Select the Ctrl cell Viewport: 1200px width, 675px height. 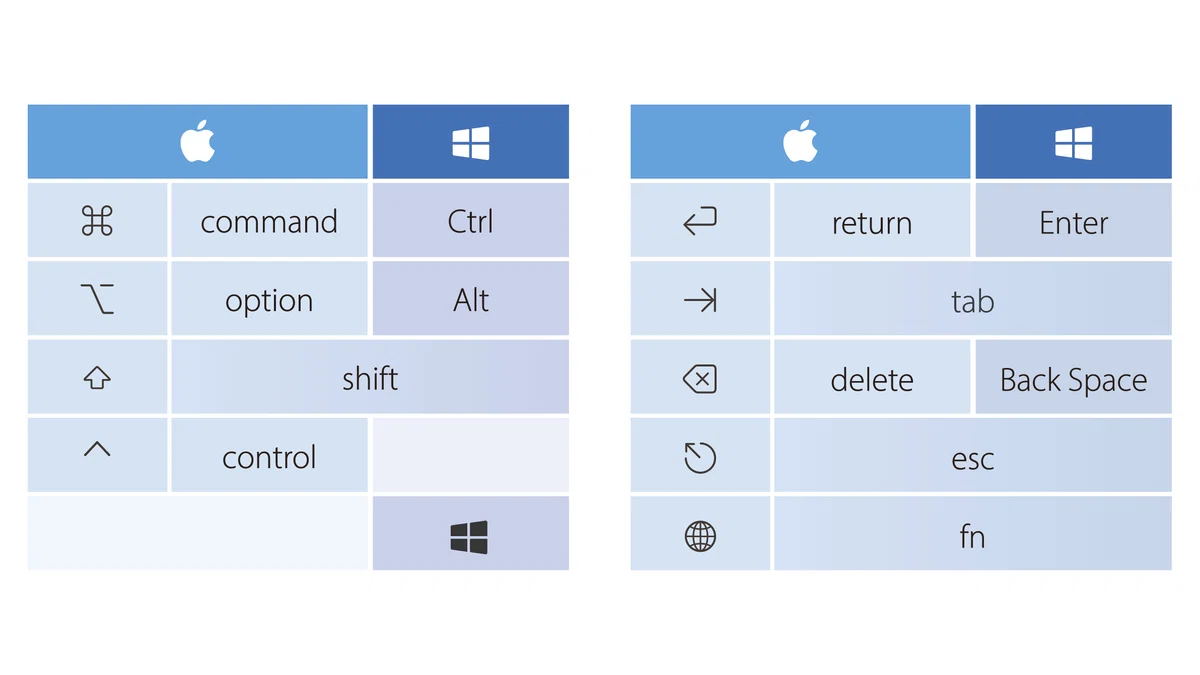point(470,220)
